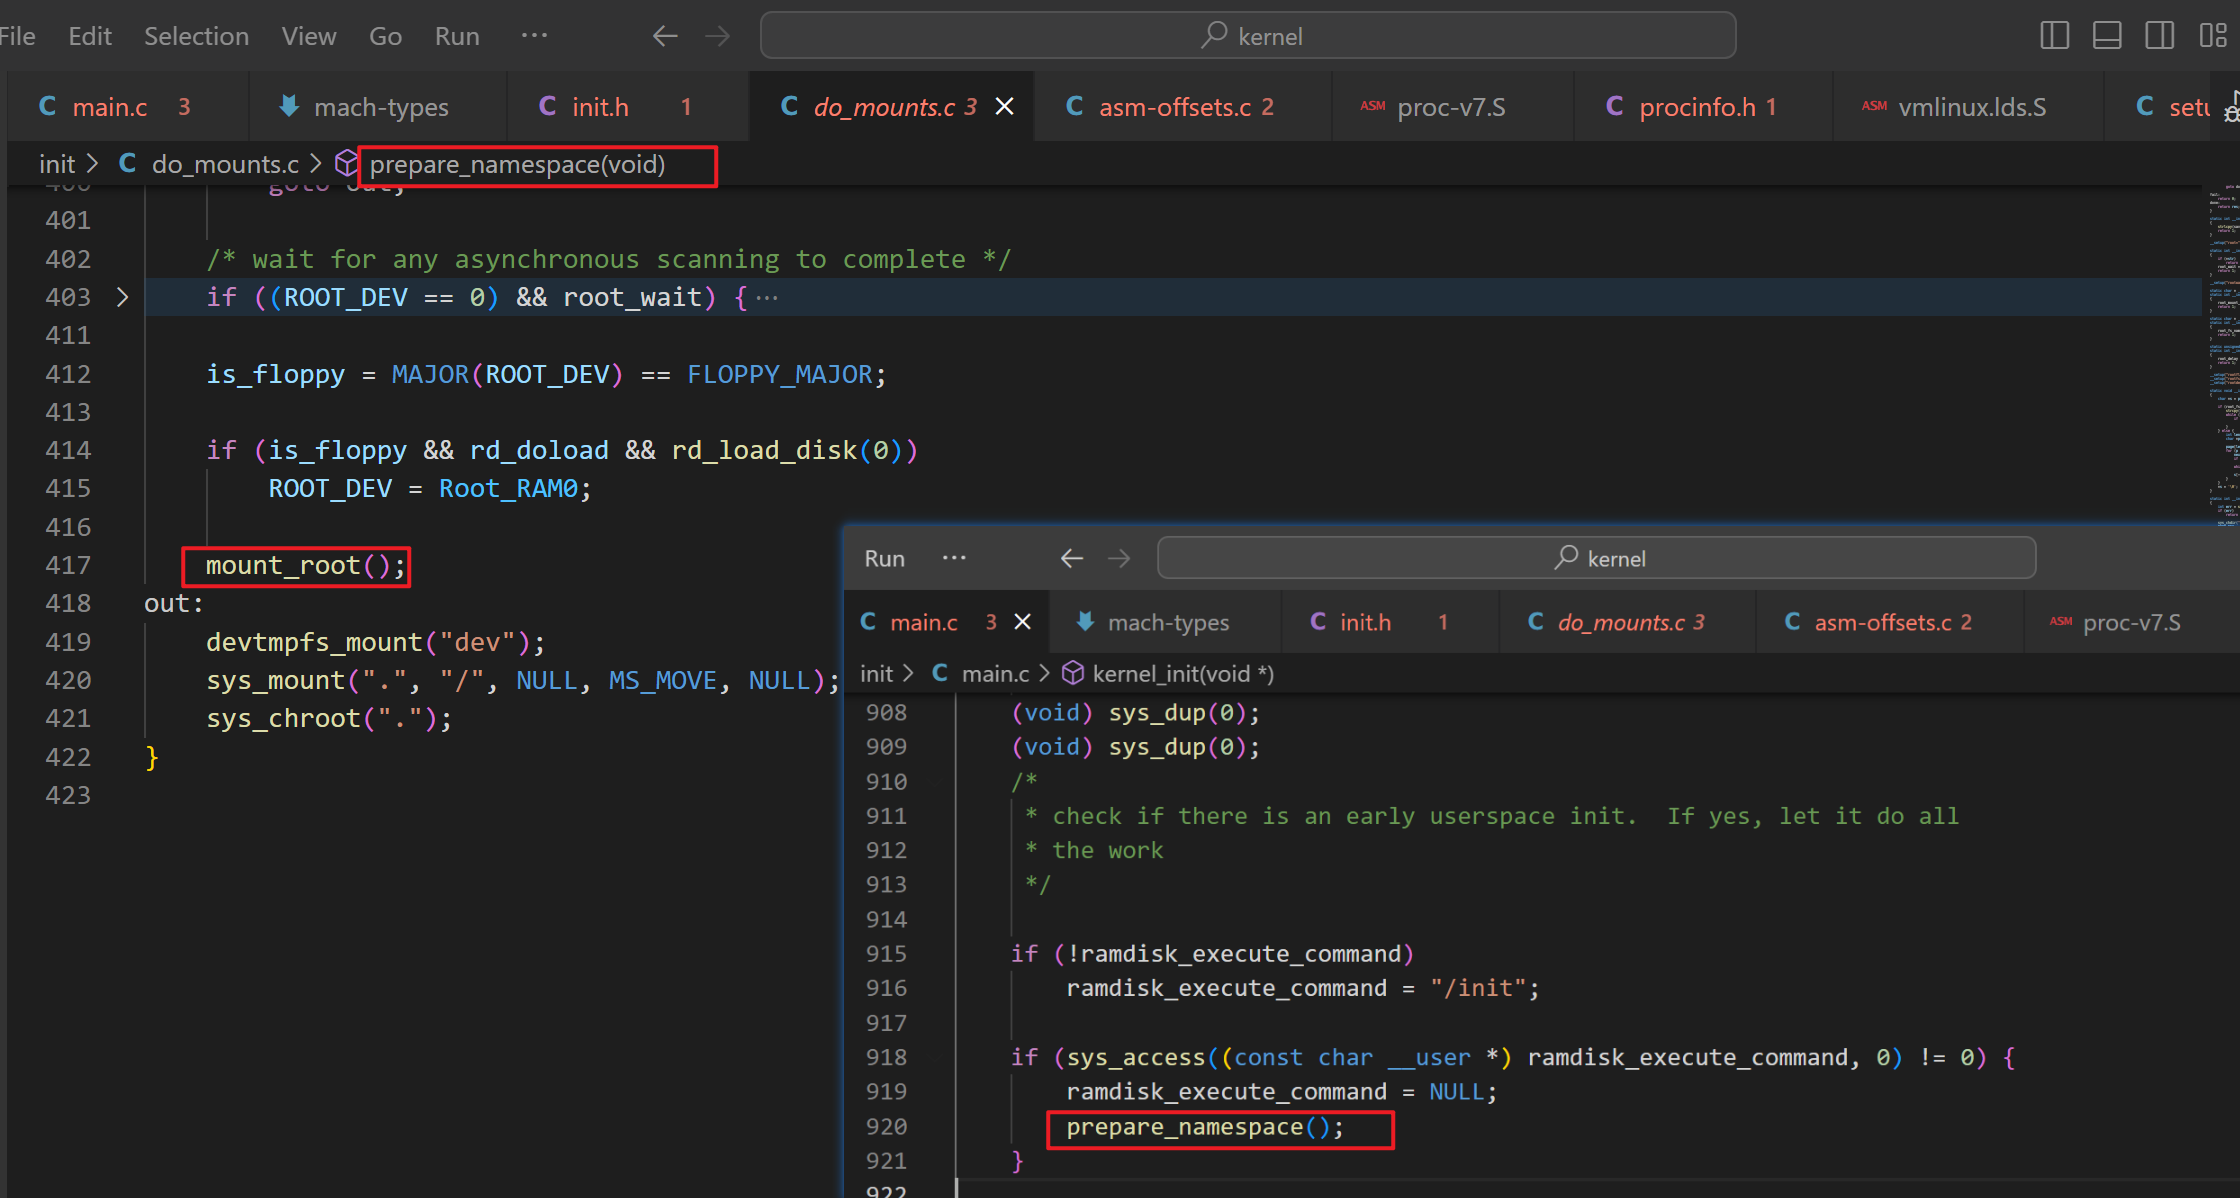Click the kernel search box in the lower window
The width and height of the screenshot is (2240, 1198).
pyautogui.click(x=1597, y=558)
